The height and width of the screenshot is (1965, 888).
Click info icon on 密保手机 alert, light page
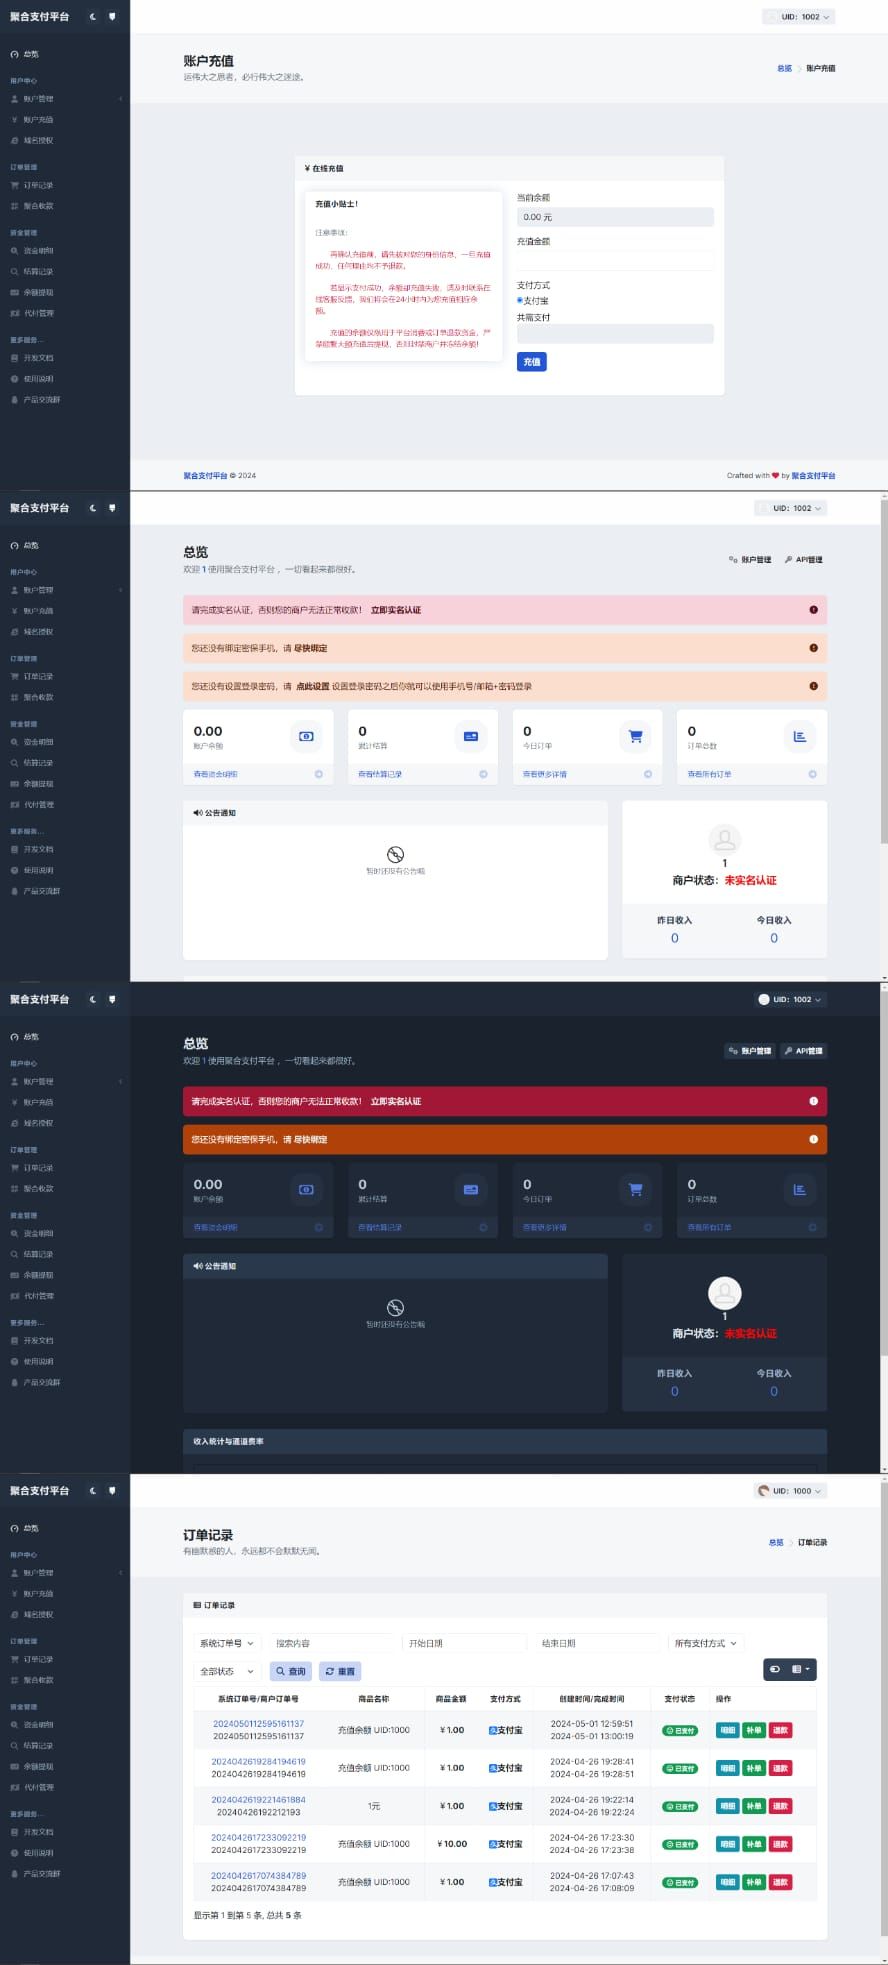[813, 648]
